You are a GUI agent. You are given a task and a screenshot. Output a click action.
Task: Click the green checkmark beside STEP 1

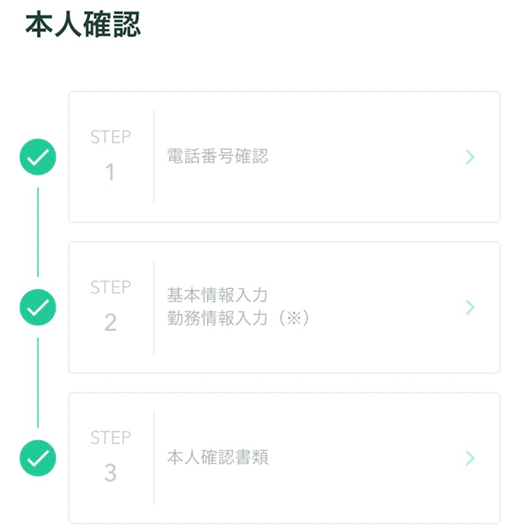(38, 157)
